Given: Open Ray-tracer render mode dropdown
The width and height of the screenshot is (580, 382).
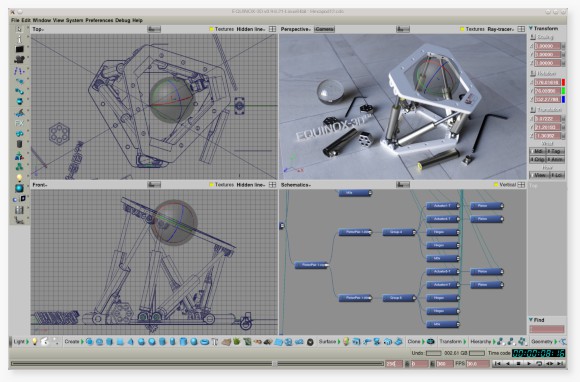Looking at the screenshot, I should point(501,29).
